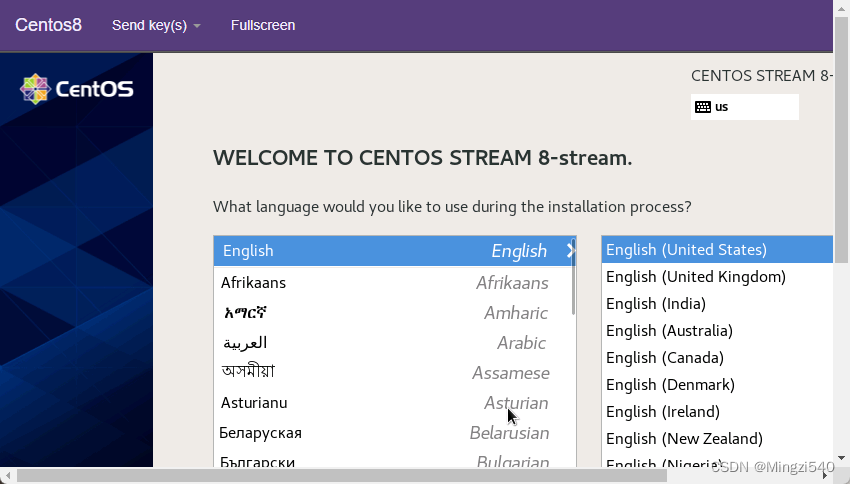This screenshot has height=484, width=850.
Task: Click the keyboard layout icon
Action: [x=703, y=107]
